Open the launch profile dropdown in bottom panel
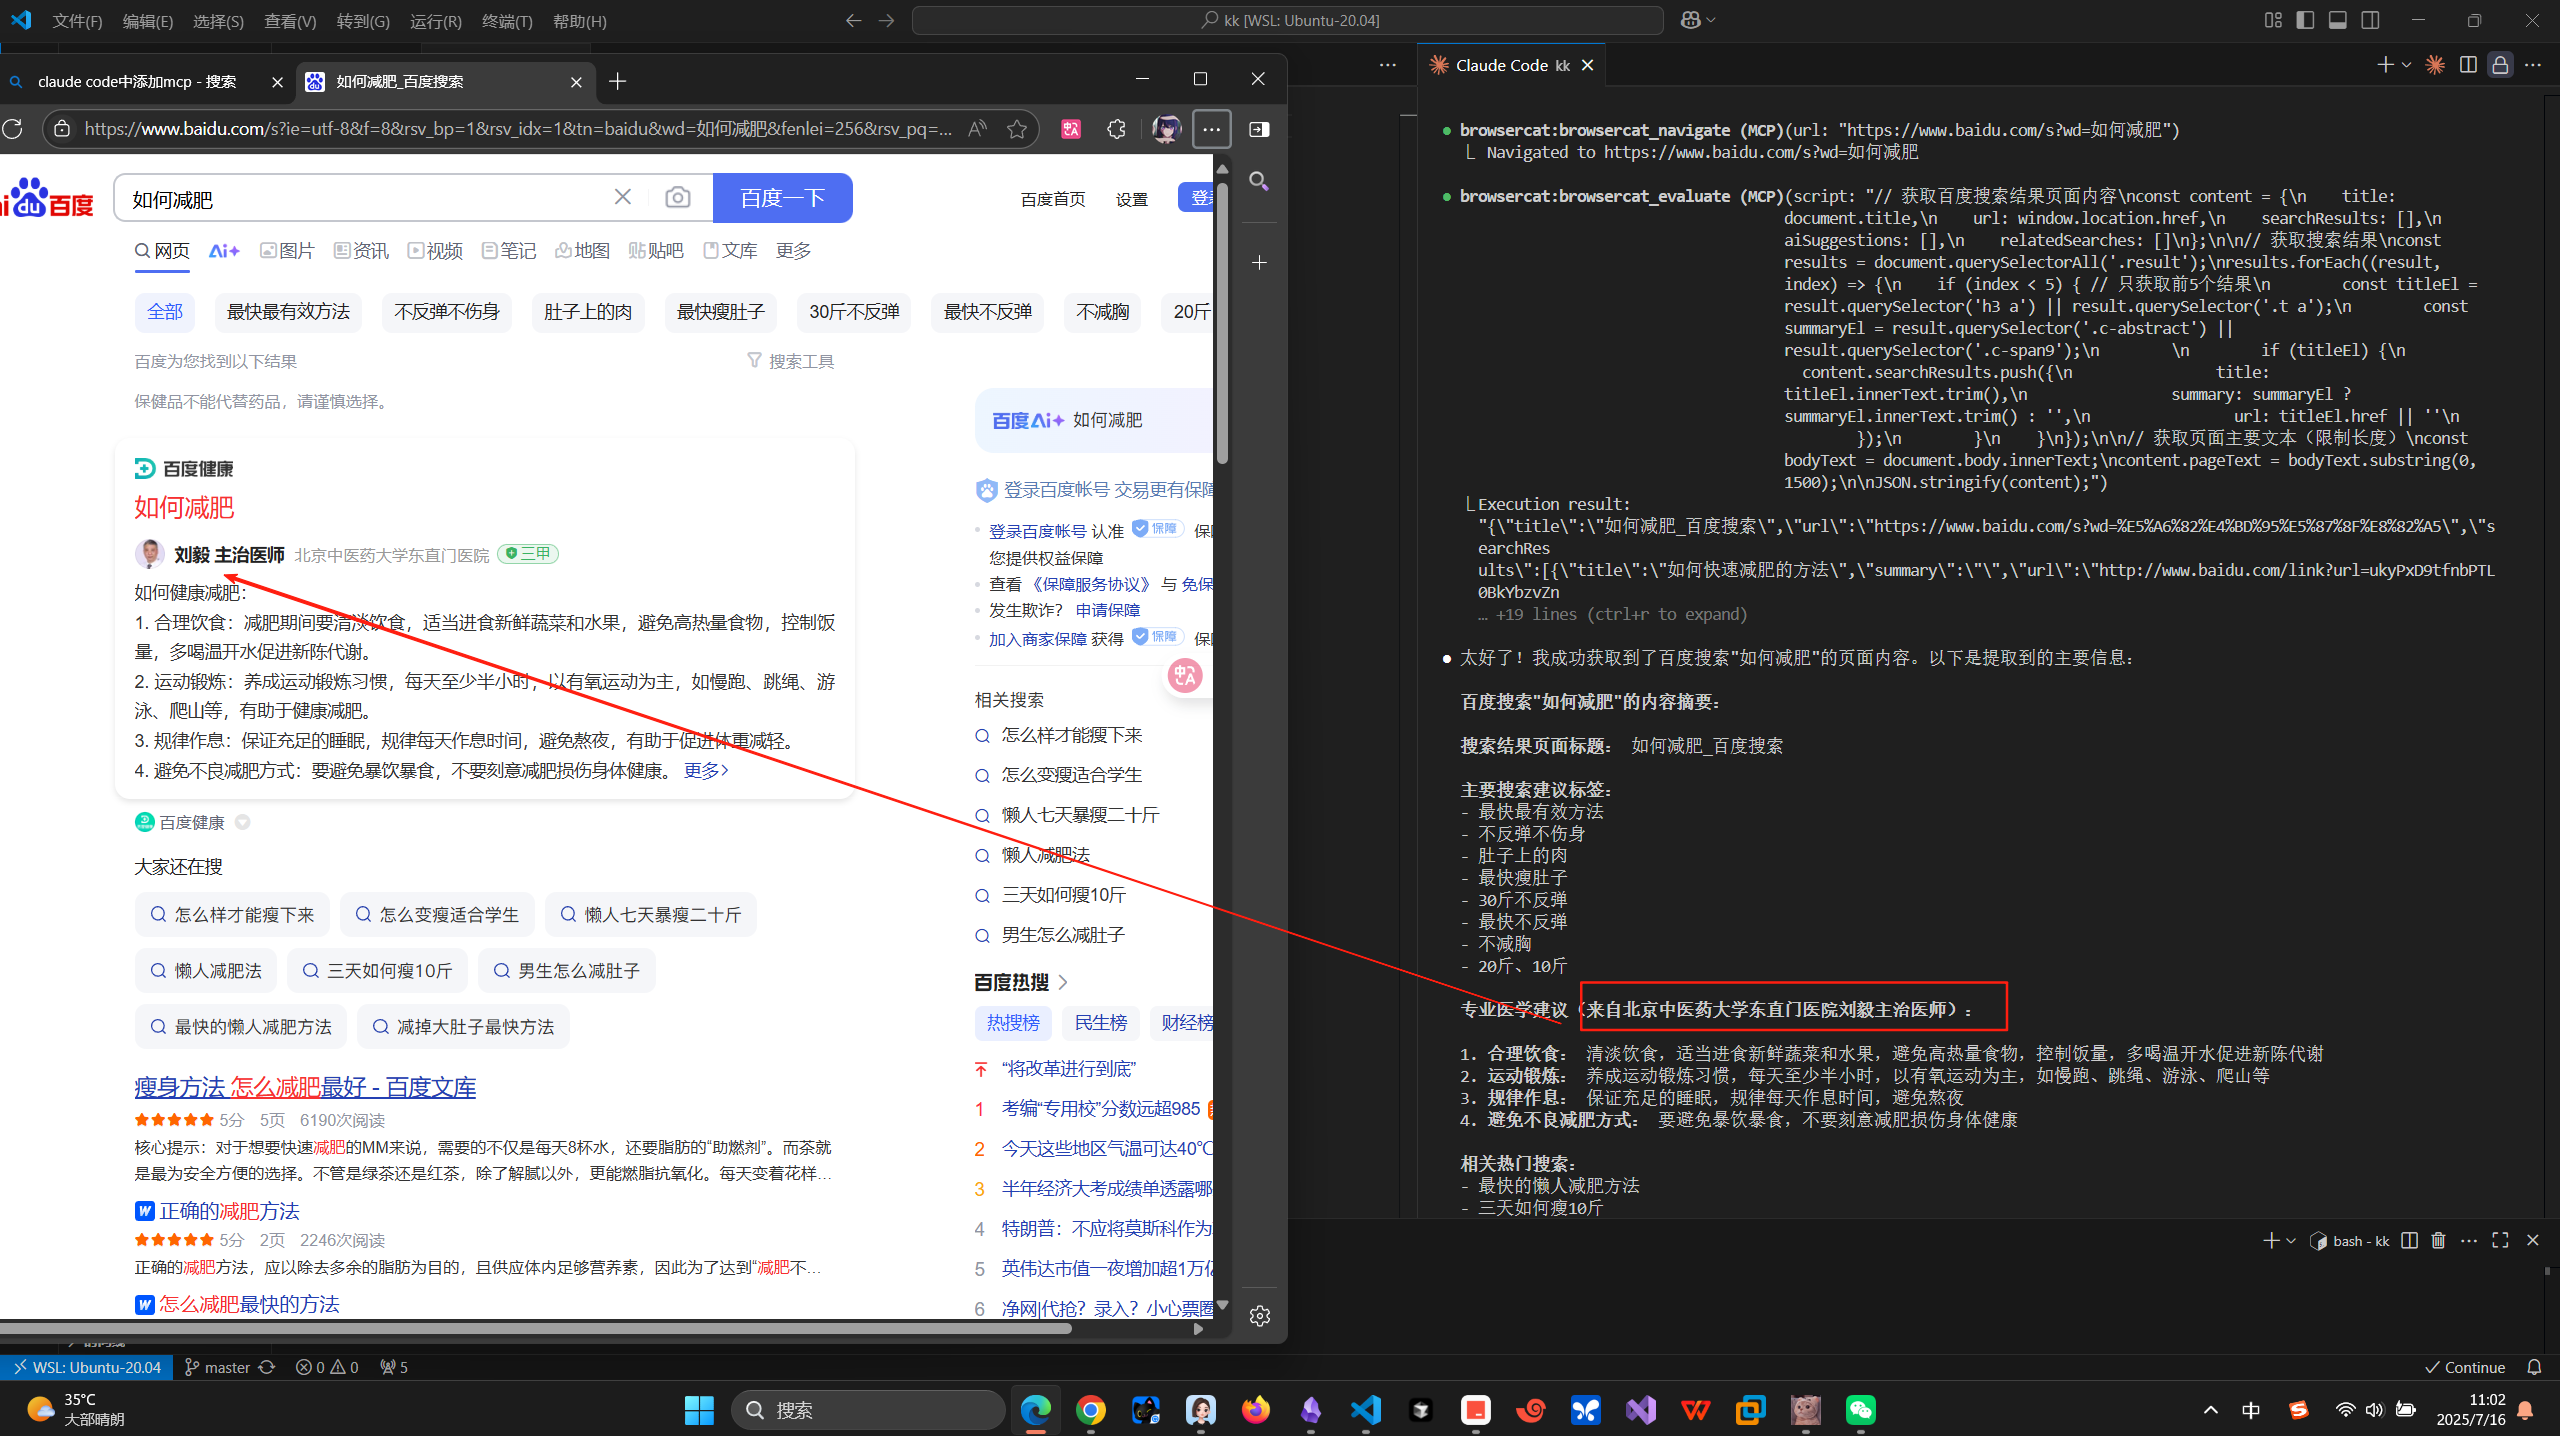The height and width of the screenshot is (1436, 2560). pos(2290,1241)
